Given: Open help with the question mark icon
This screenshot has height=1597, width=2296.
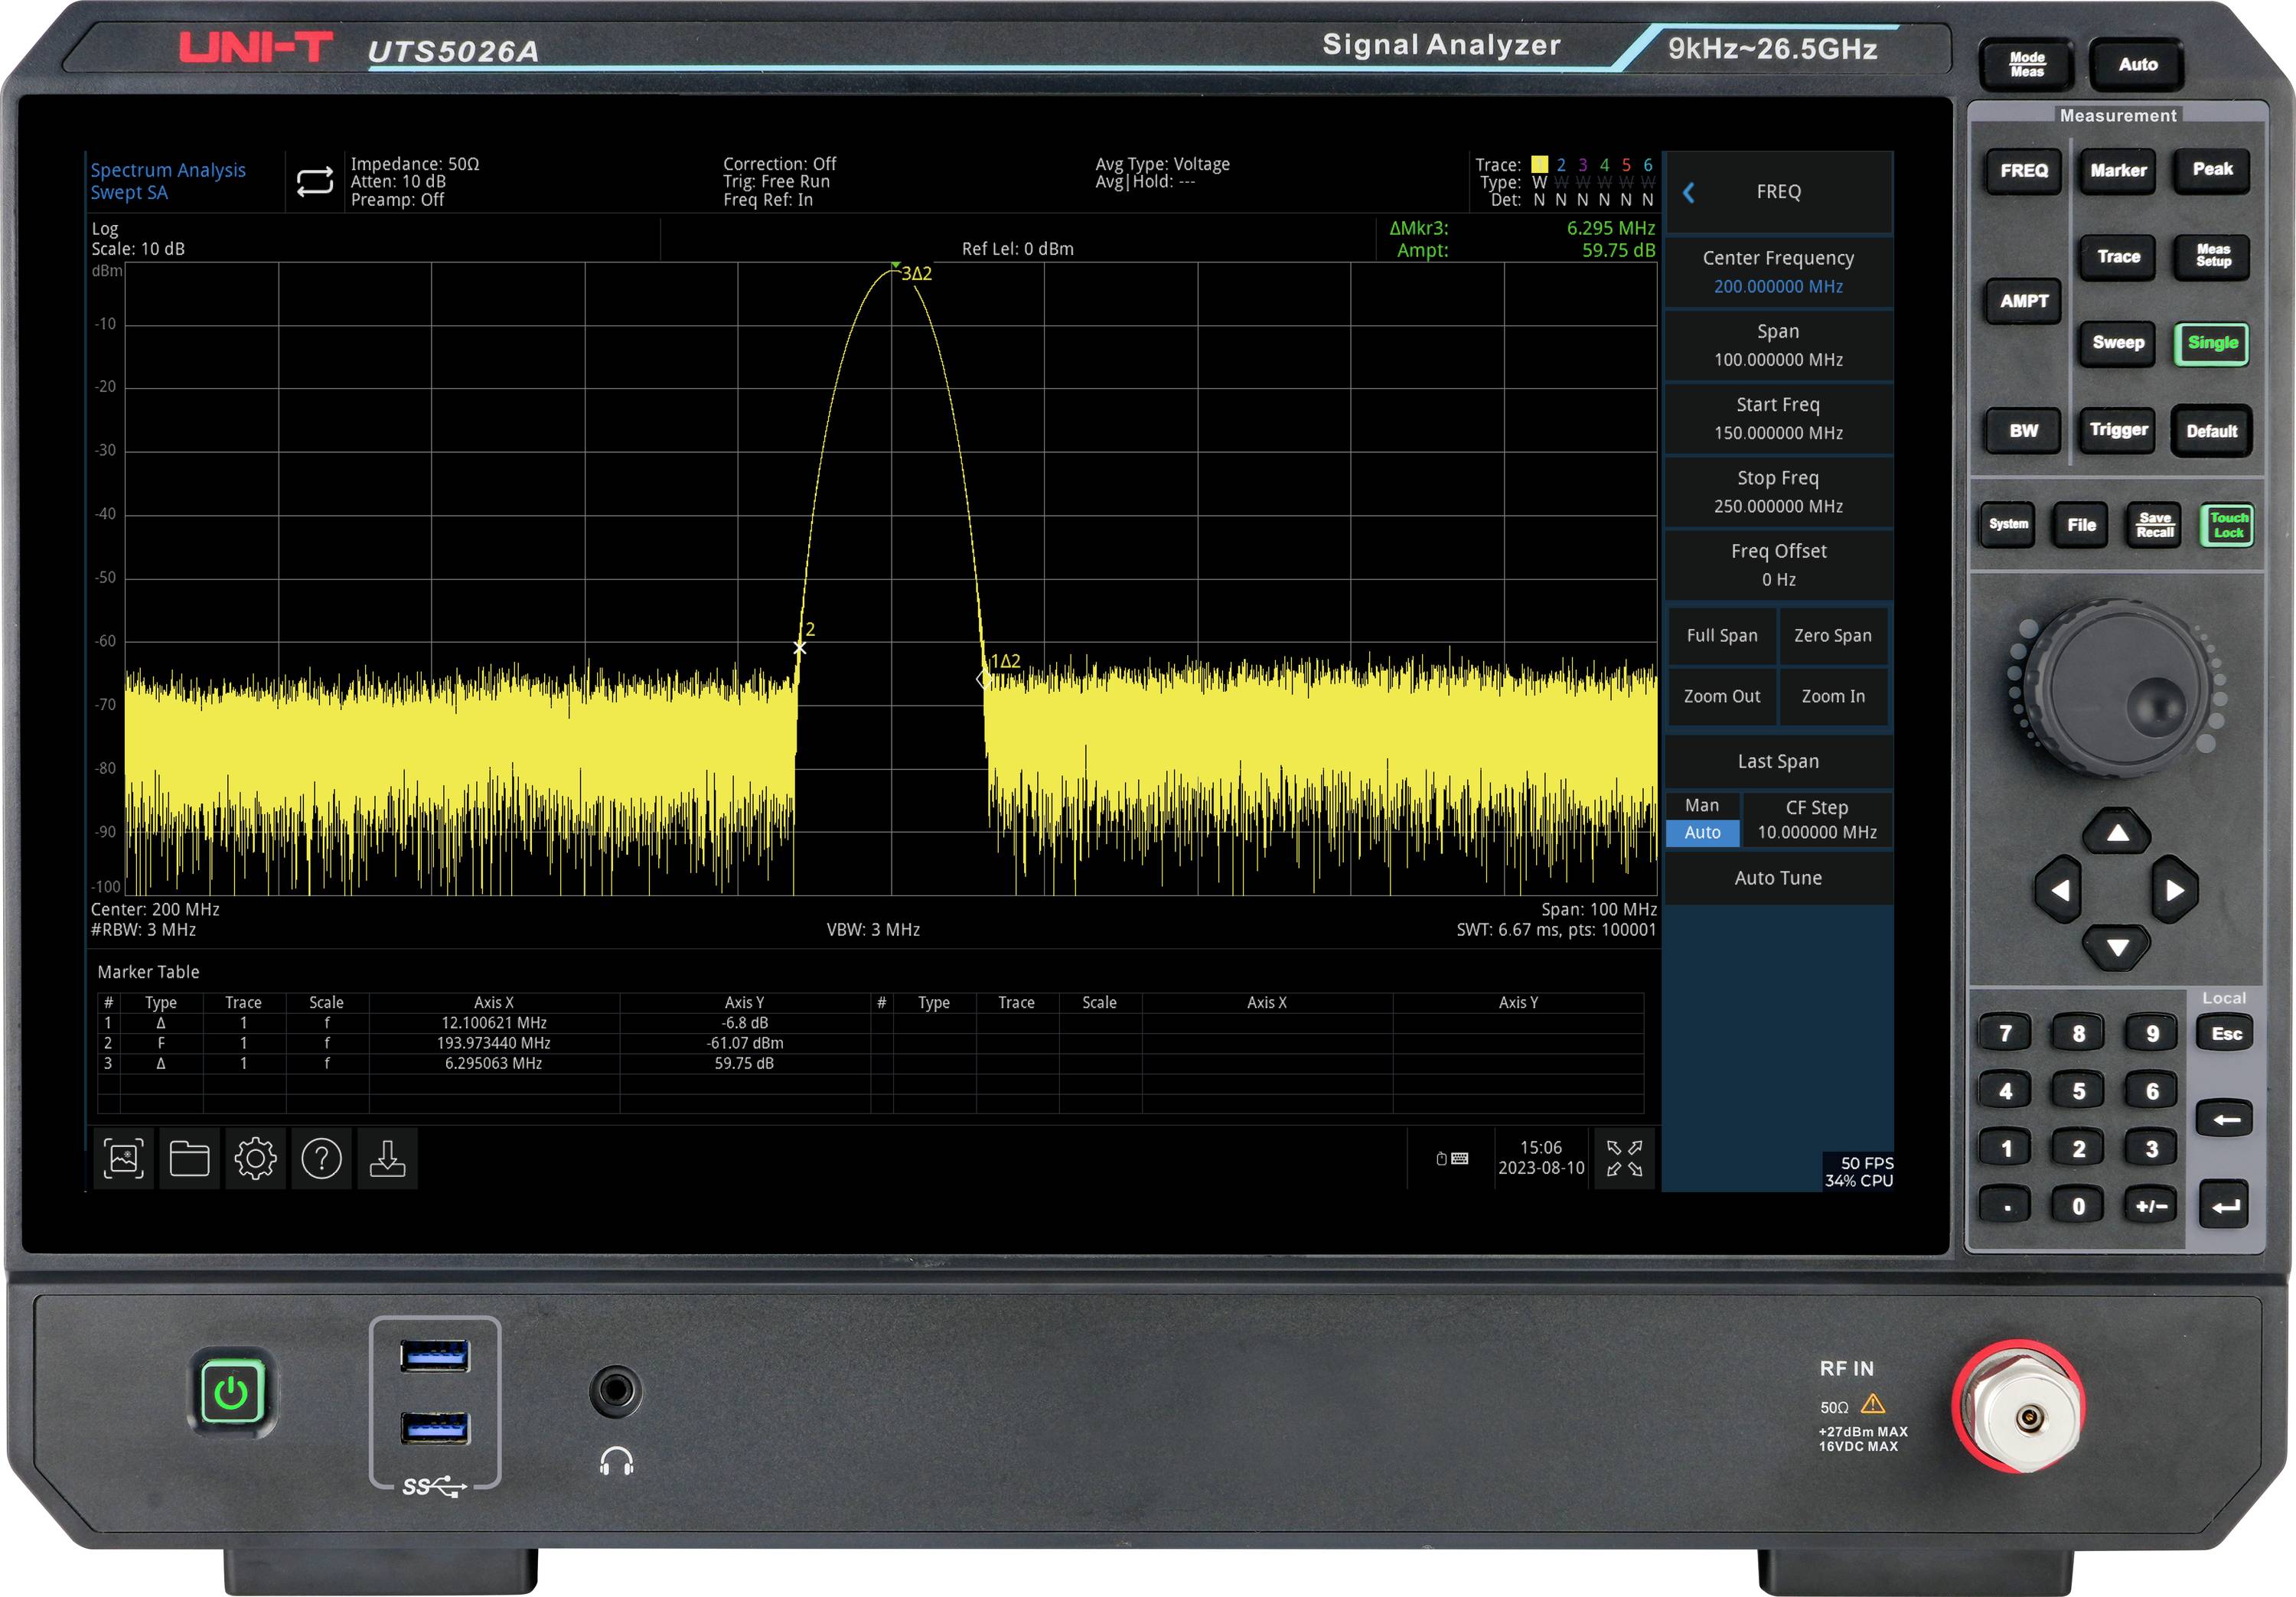Looking at the screenshot, I should tap(321, 1159).
